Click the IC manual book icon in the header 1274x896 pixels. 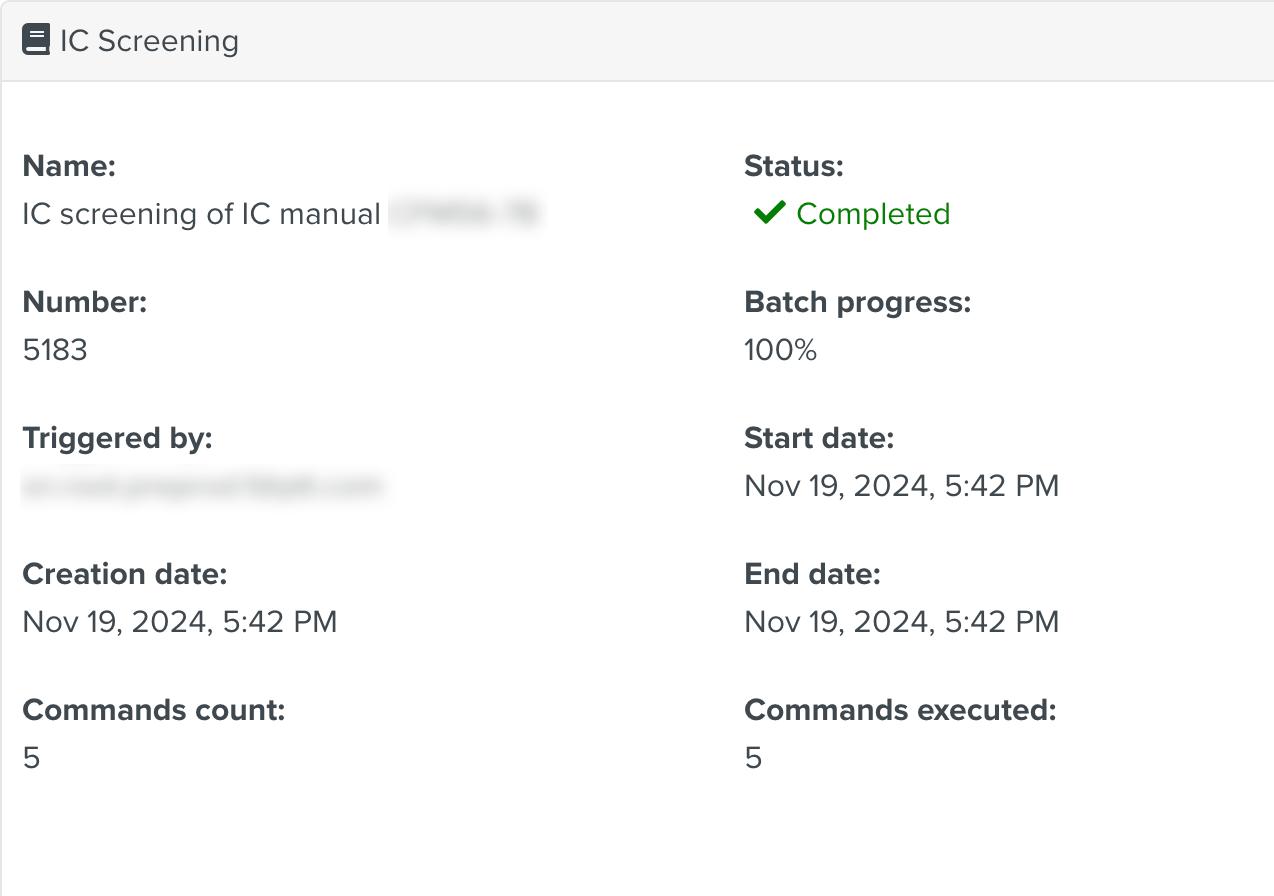point(37,38)
